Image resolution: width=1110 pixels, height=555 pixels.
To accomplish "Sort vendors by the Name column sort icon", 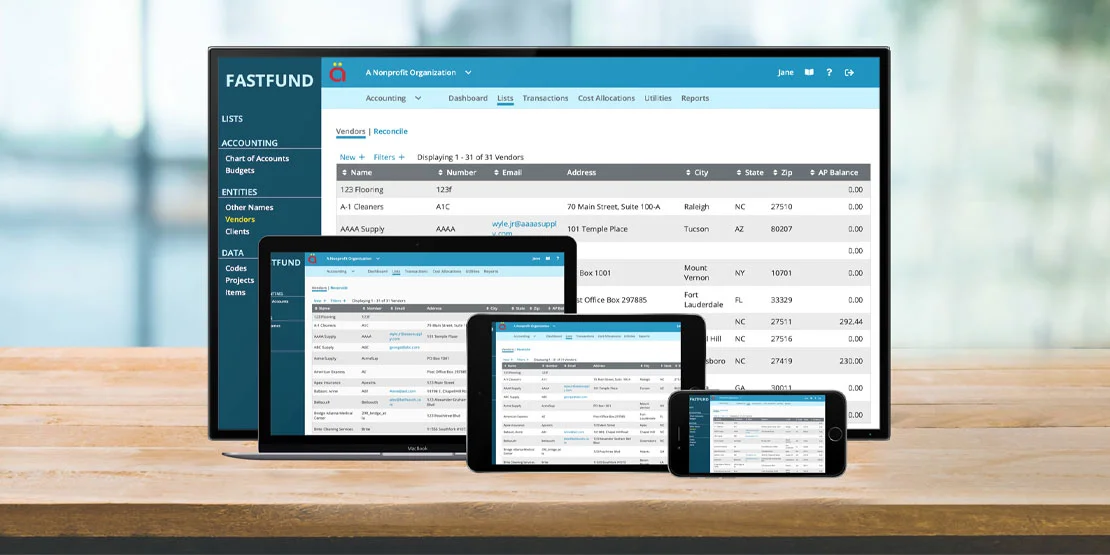I will pos(345,173).
